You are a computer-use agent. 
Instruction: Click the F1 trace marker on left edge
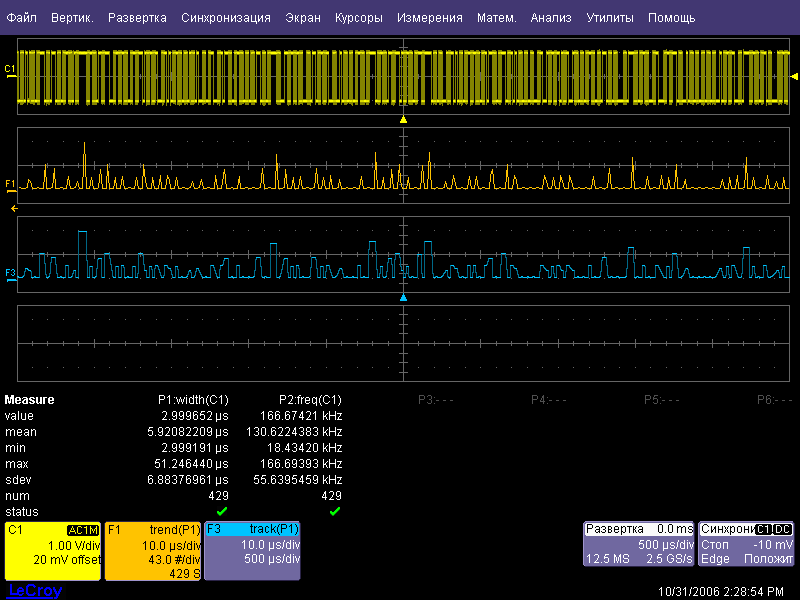10,184
